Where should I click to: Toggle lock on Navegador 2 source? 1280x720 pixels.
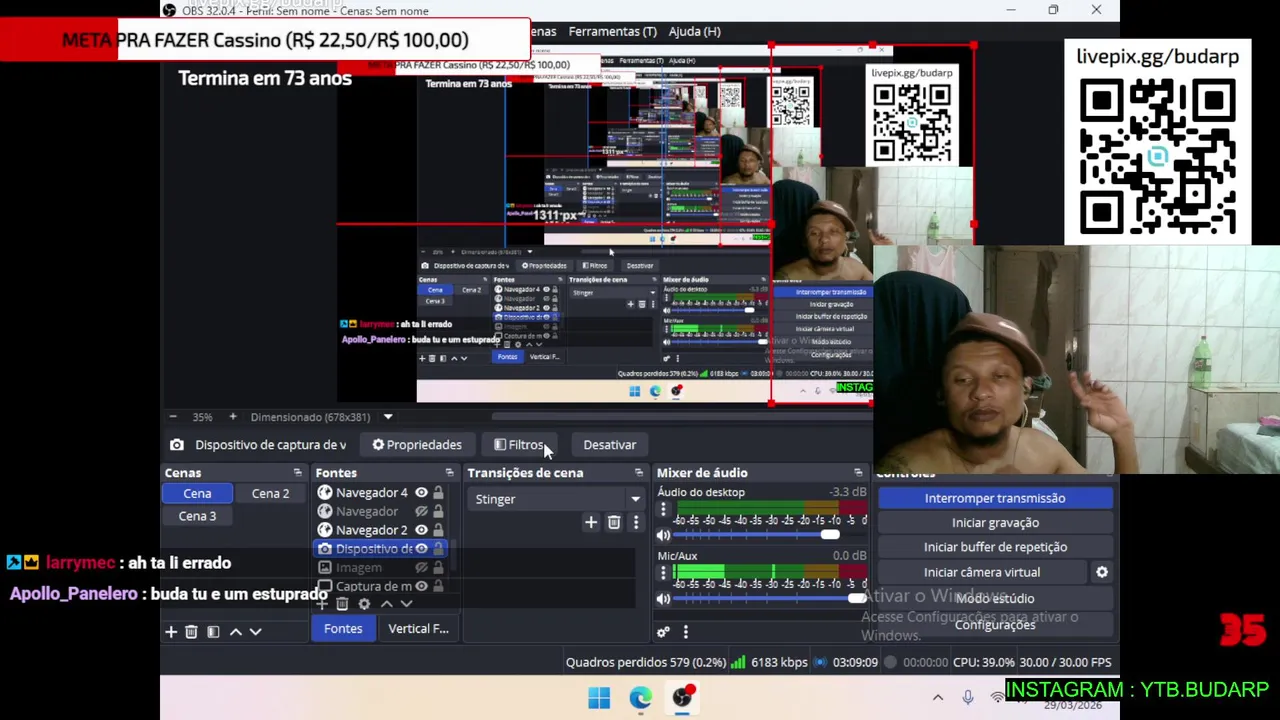438,530
